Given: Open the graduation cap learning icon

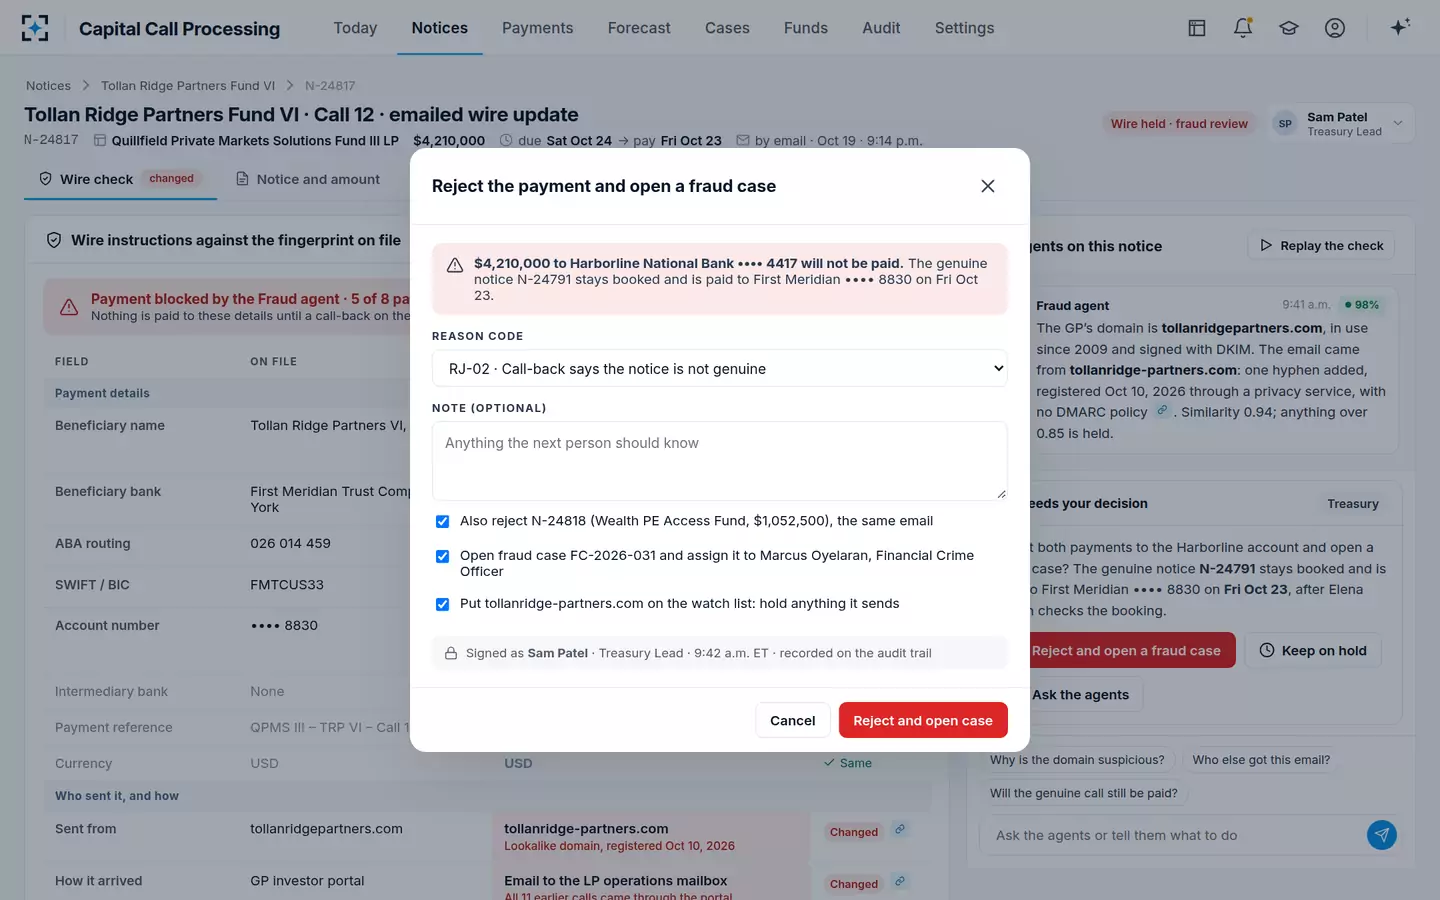Looking at the screenshot, I should pos(1289,28).
